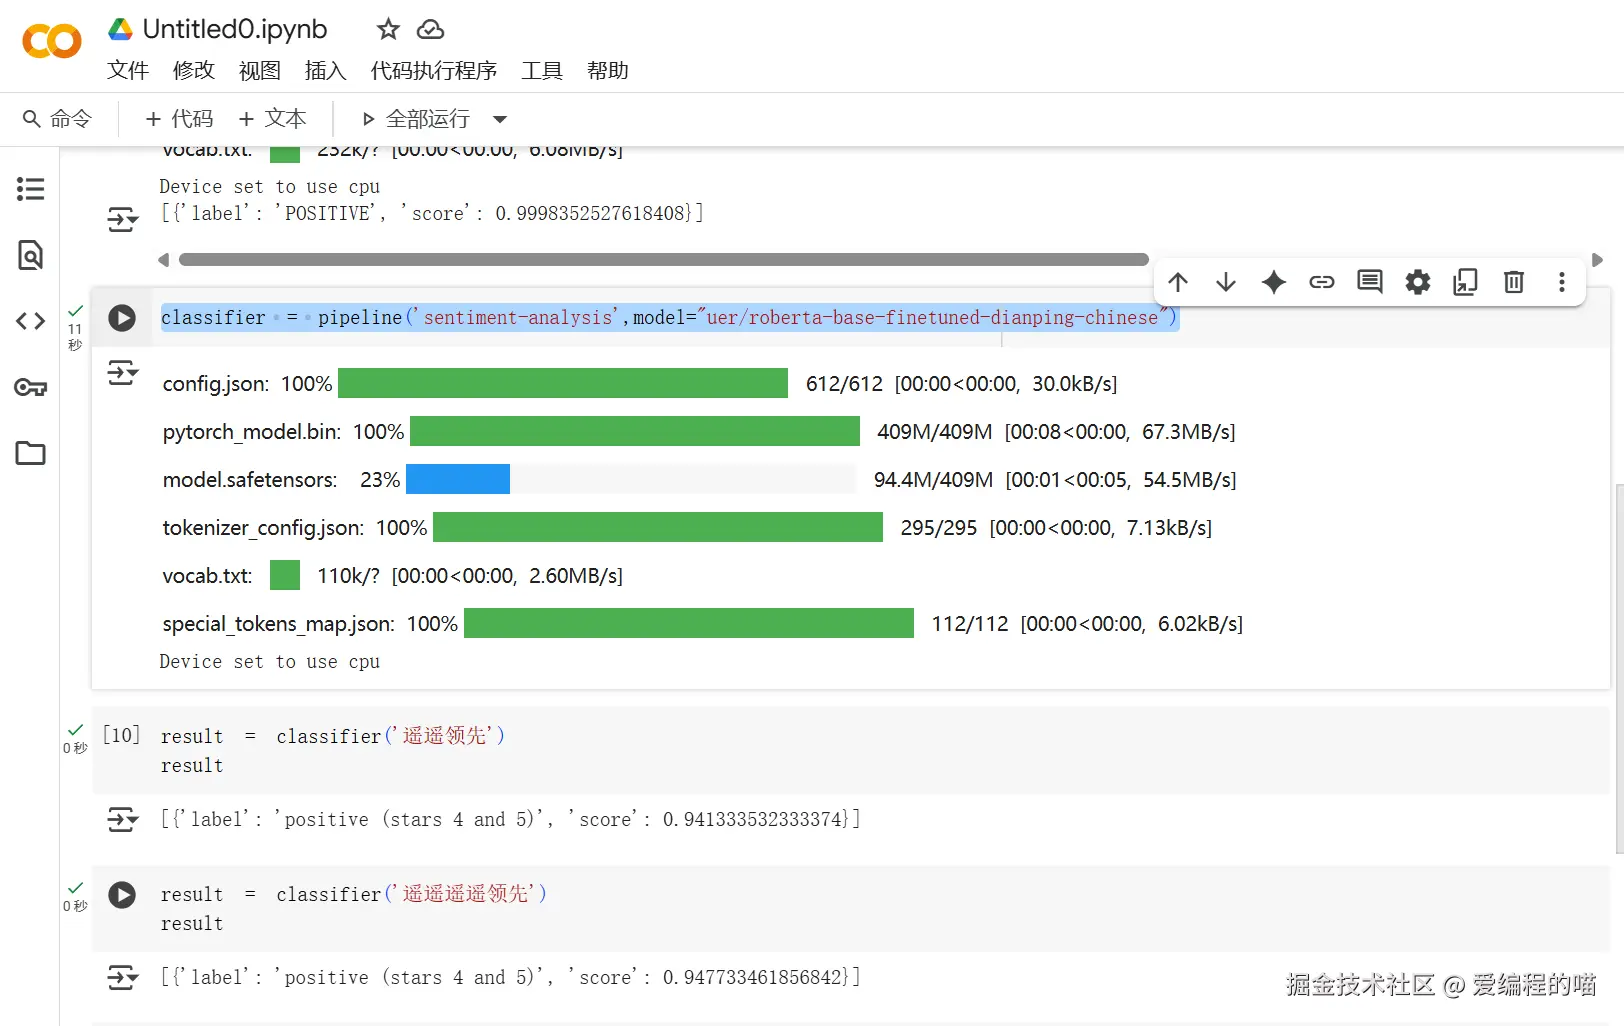Click the horizontal output scrollbar thumb
Screen dimensions: 1624x1026
(664, 260)
